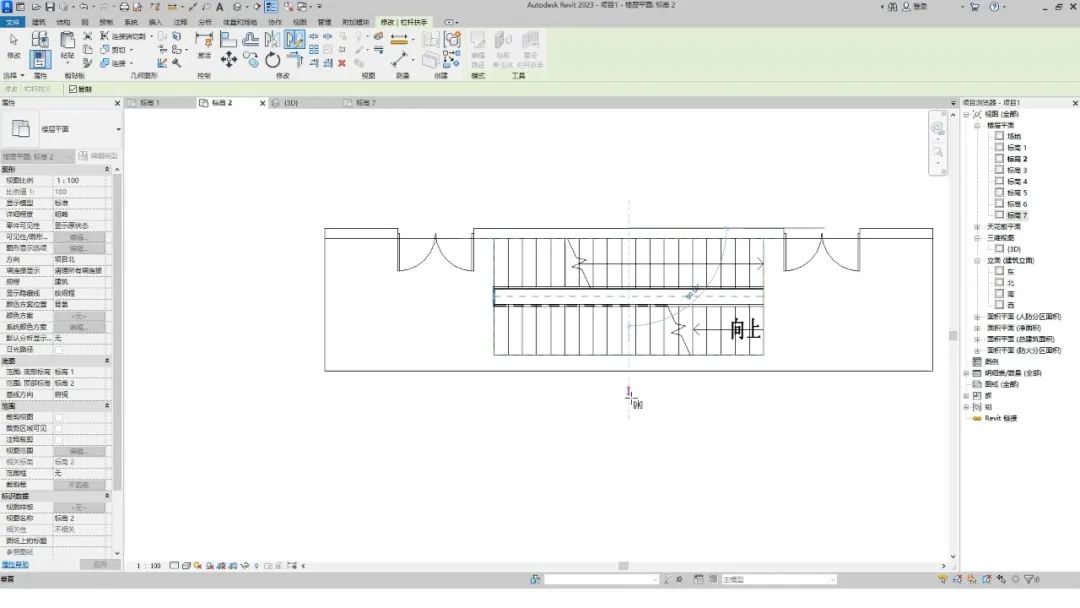Image resolution: width=1080 pixels, height=608 pixels.
Task: Switch to the {3D} view tab
Action: click(x=291, y=103)
